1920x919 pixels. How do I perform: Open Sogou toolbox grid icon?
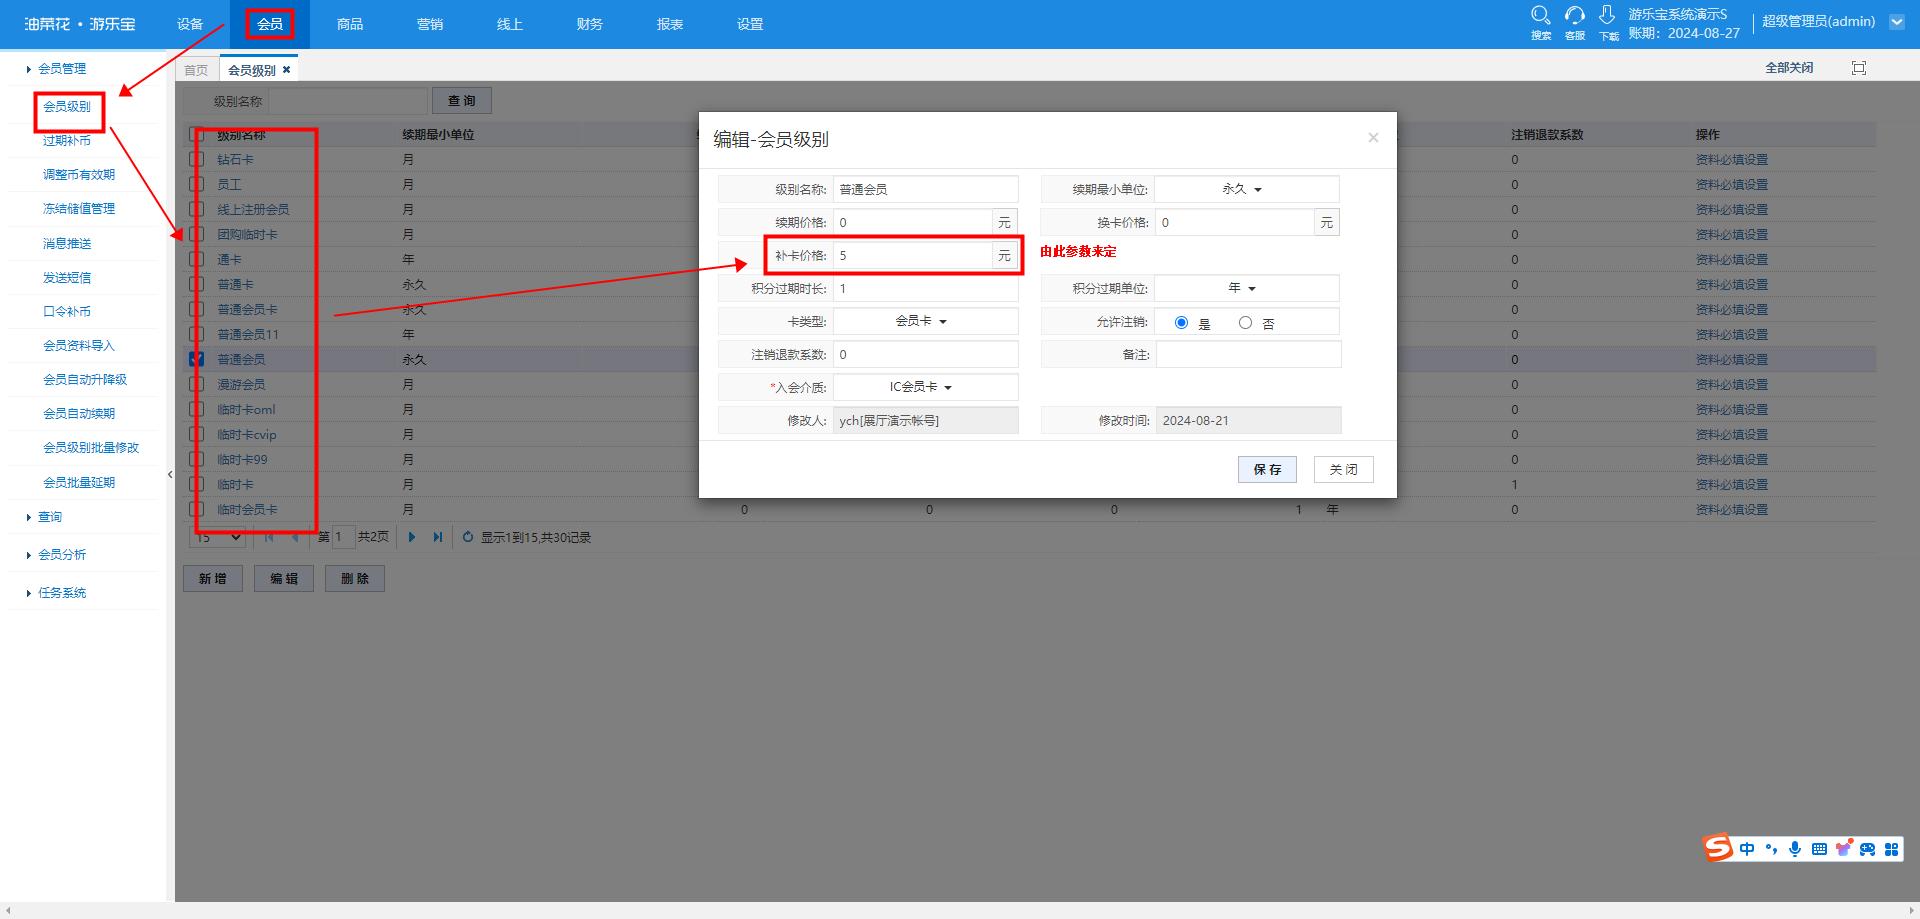click(1891, 849)
